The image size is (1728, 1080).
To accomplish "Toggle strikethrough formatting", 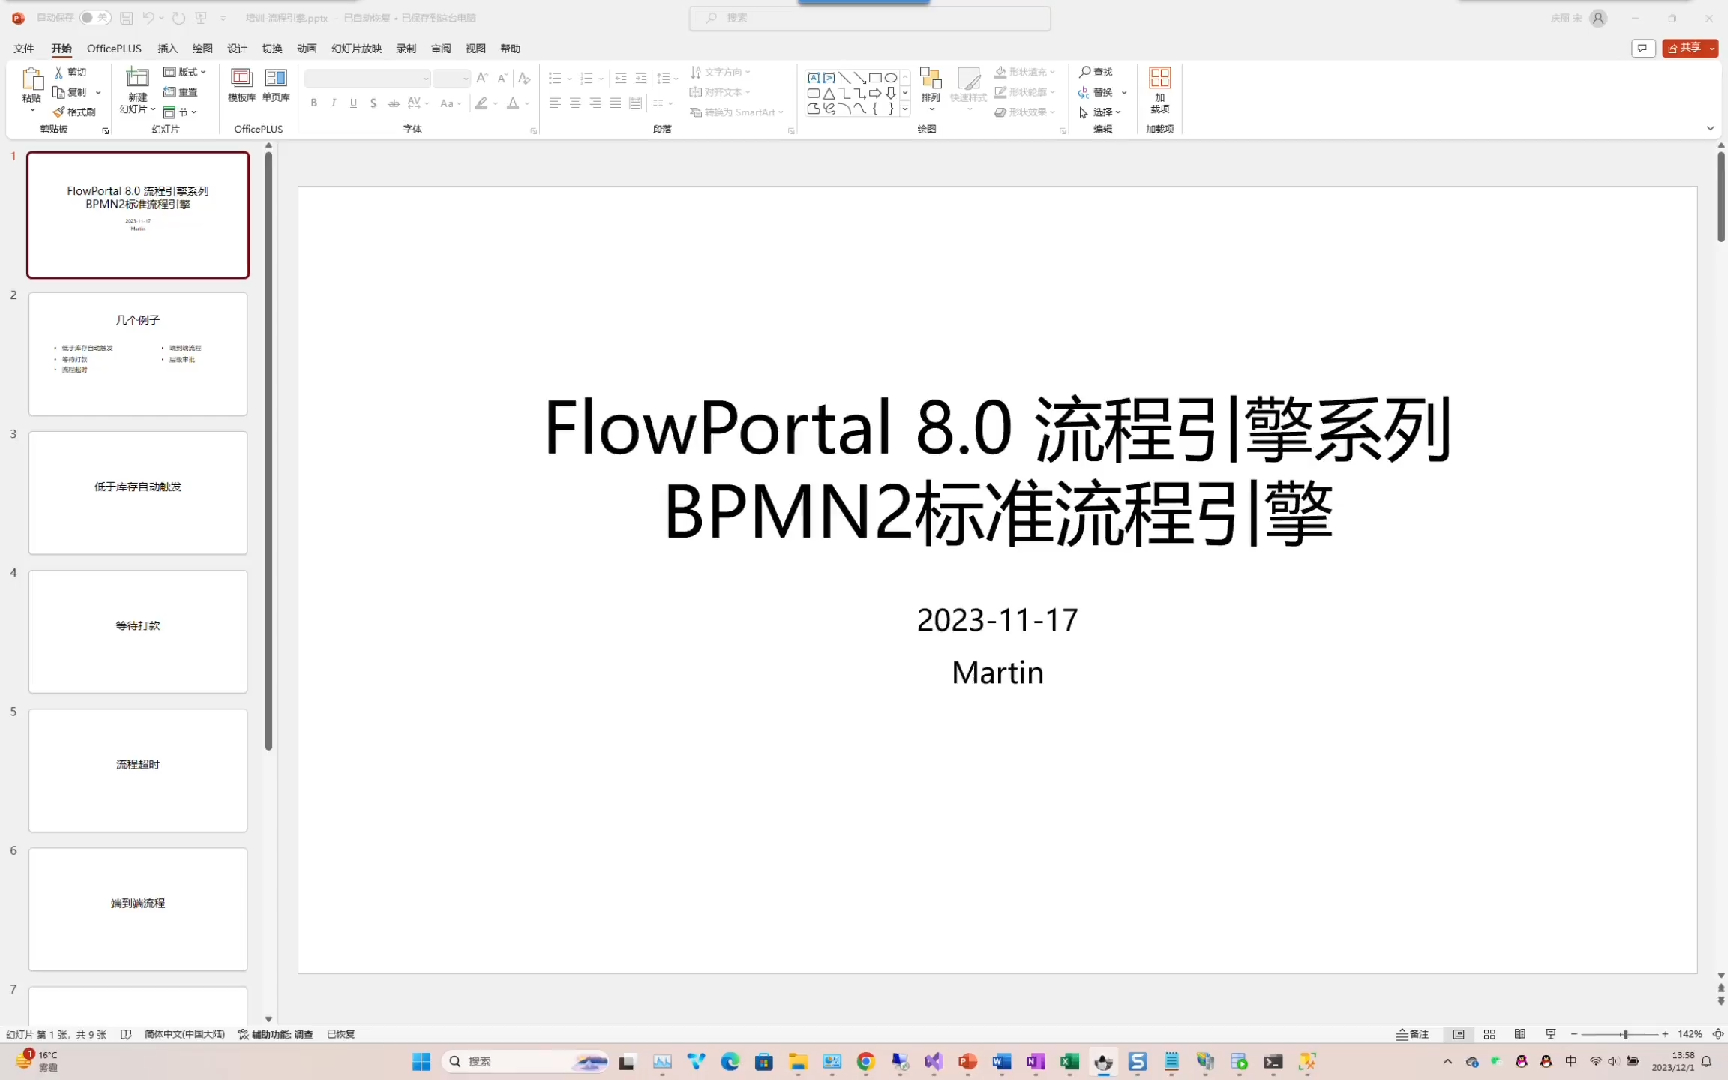I will [393, 103].
